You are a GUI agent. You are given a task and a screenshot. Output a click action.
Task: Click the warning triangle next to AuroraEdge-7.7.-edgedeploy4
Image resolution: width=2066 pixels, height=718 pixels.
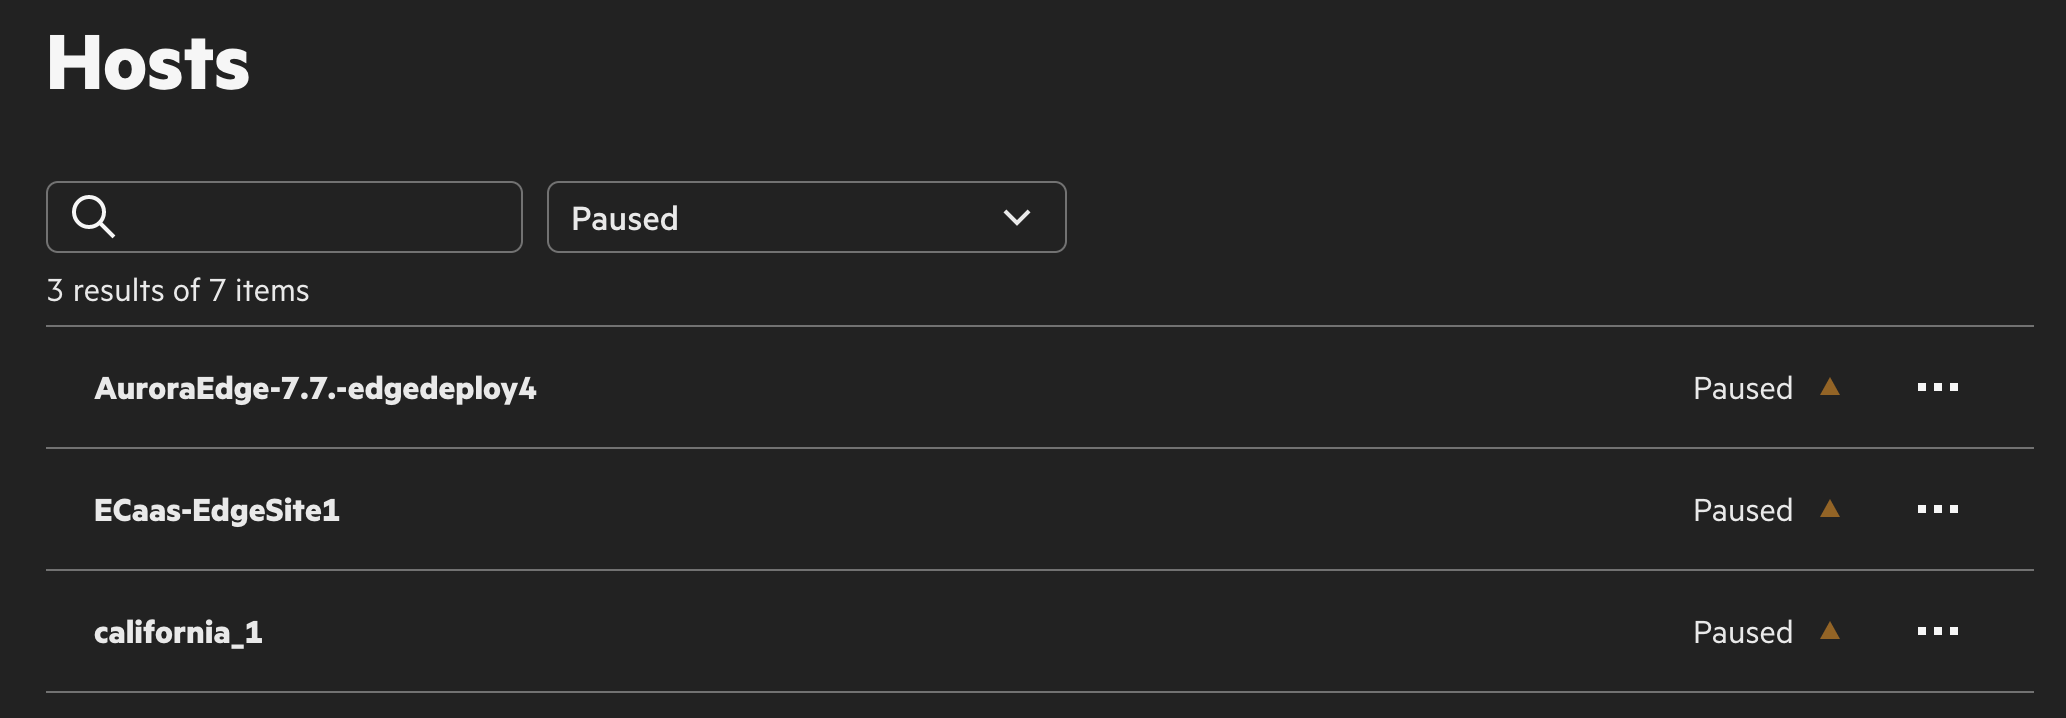(1829, 388)
